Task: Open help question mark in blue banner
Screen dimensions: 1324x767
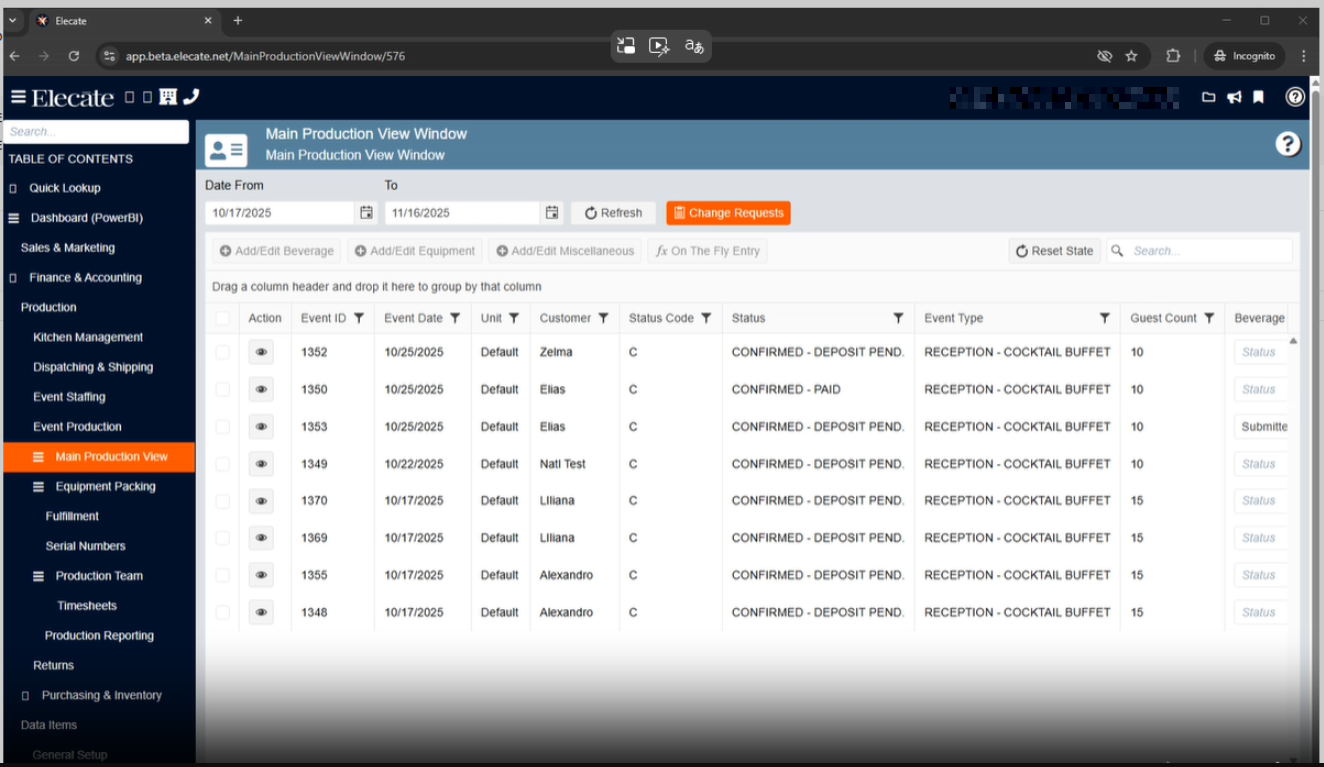Action: [x=1288, y=144]
